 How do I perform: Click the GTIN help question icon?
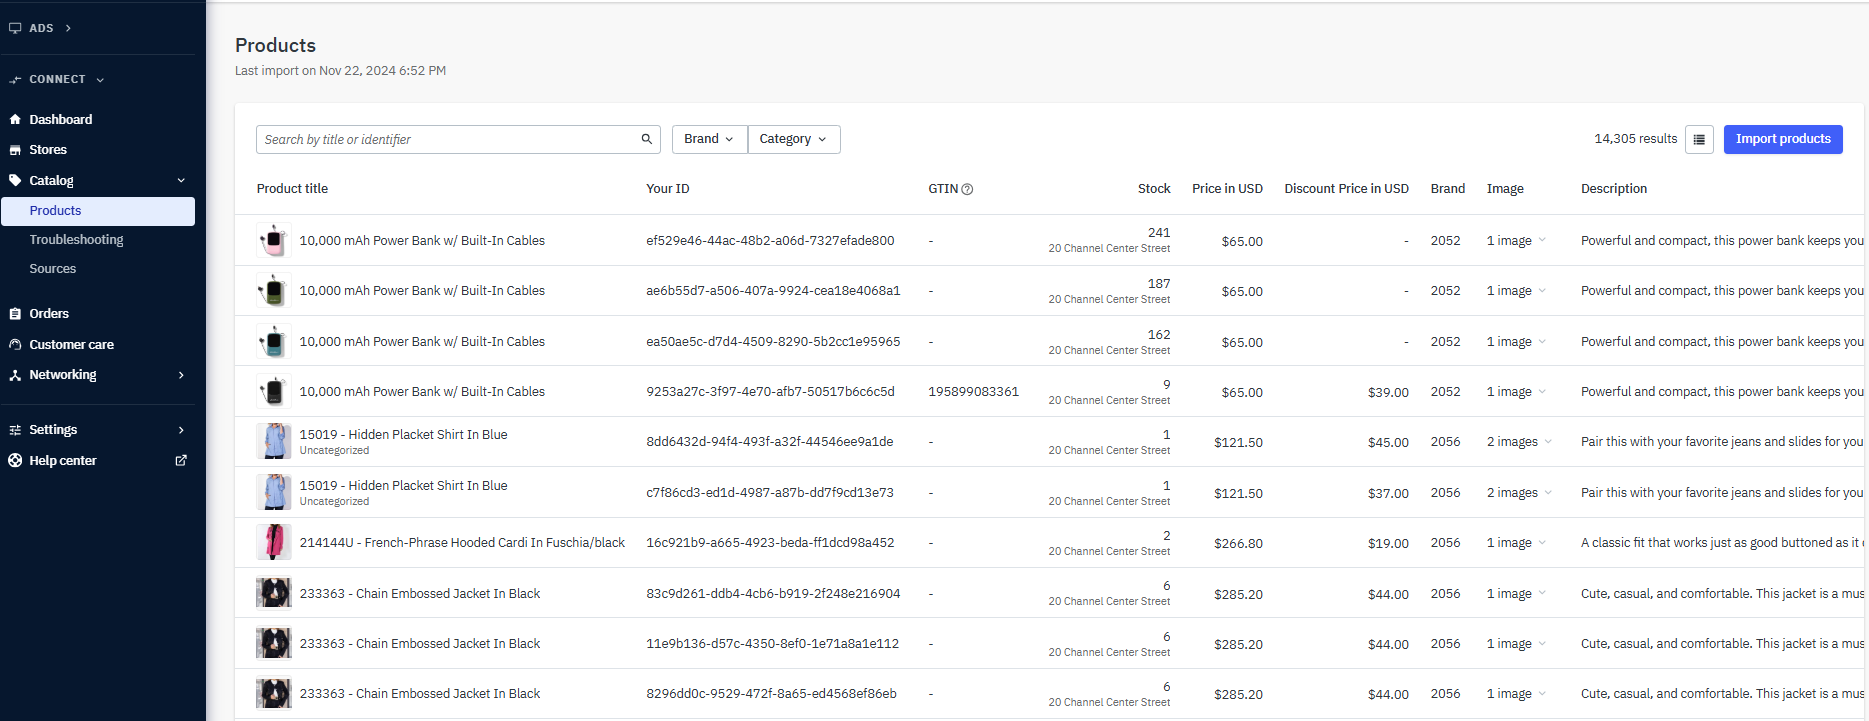[x=967, y=189]
